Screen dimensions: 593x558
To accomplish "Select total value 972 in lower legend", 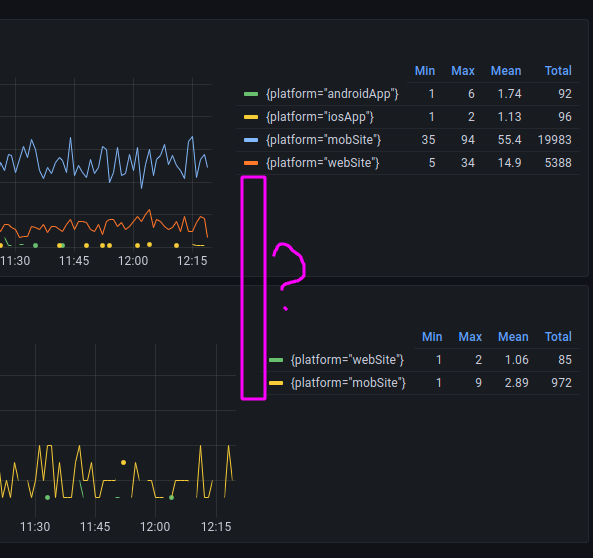I will [x=561, y=383].
